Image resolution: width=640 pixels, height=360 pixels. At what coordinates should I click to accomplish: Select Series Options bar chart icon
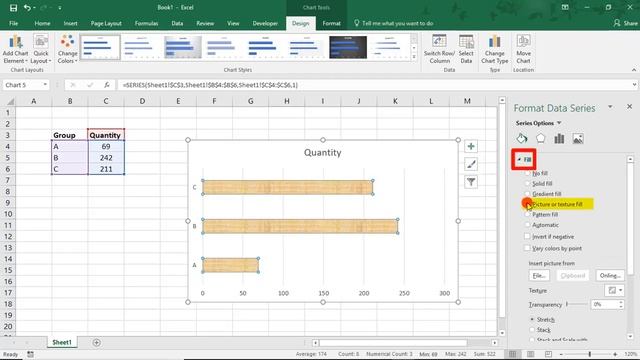(x=559, y=138)
